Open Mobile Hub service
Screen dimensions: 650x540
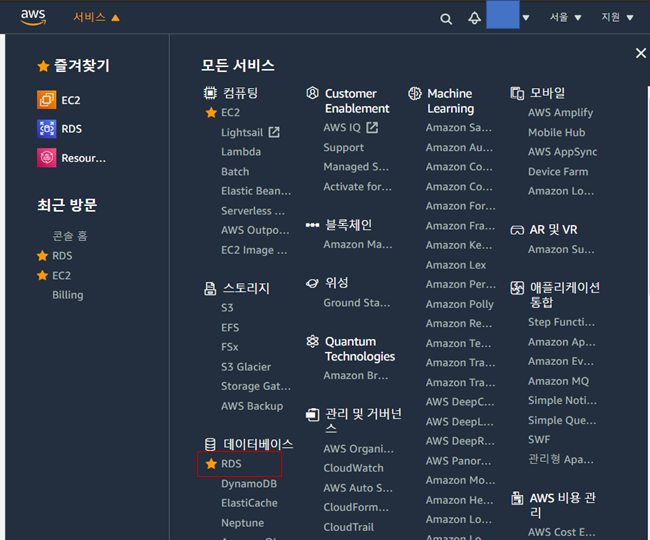point(556,133)
